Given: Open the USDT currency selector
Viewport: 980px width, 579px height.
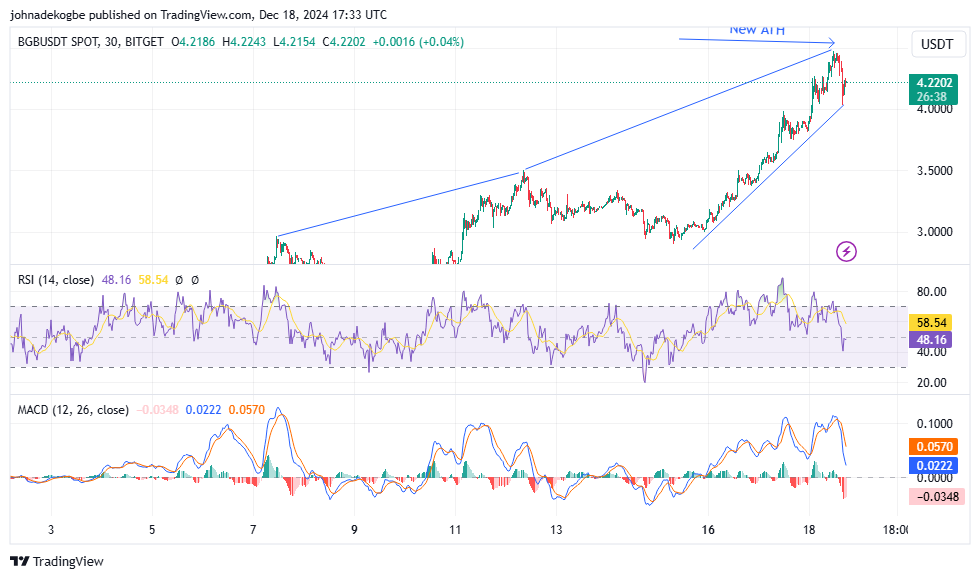Looking at the screenshot, I should click(937, 44).
